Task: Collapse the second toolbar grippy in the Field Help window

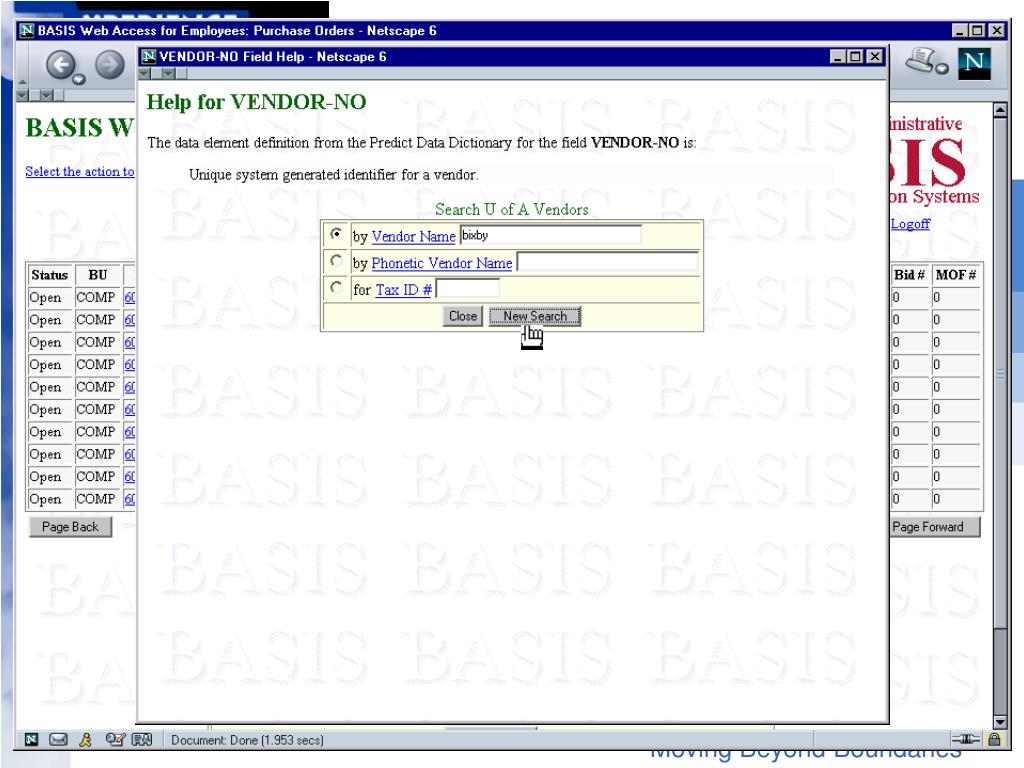Action: coord(168,74)
